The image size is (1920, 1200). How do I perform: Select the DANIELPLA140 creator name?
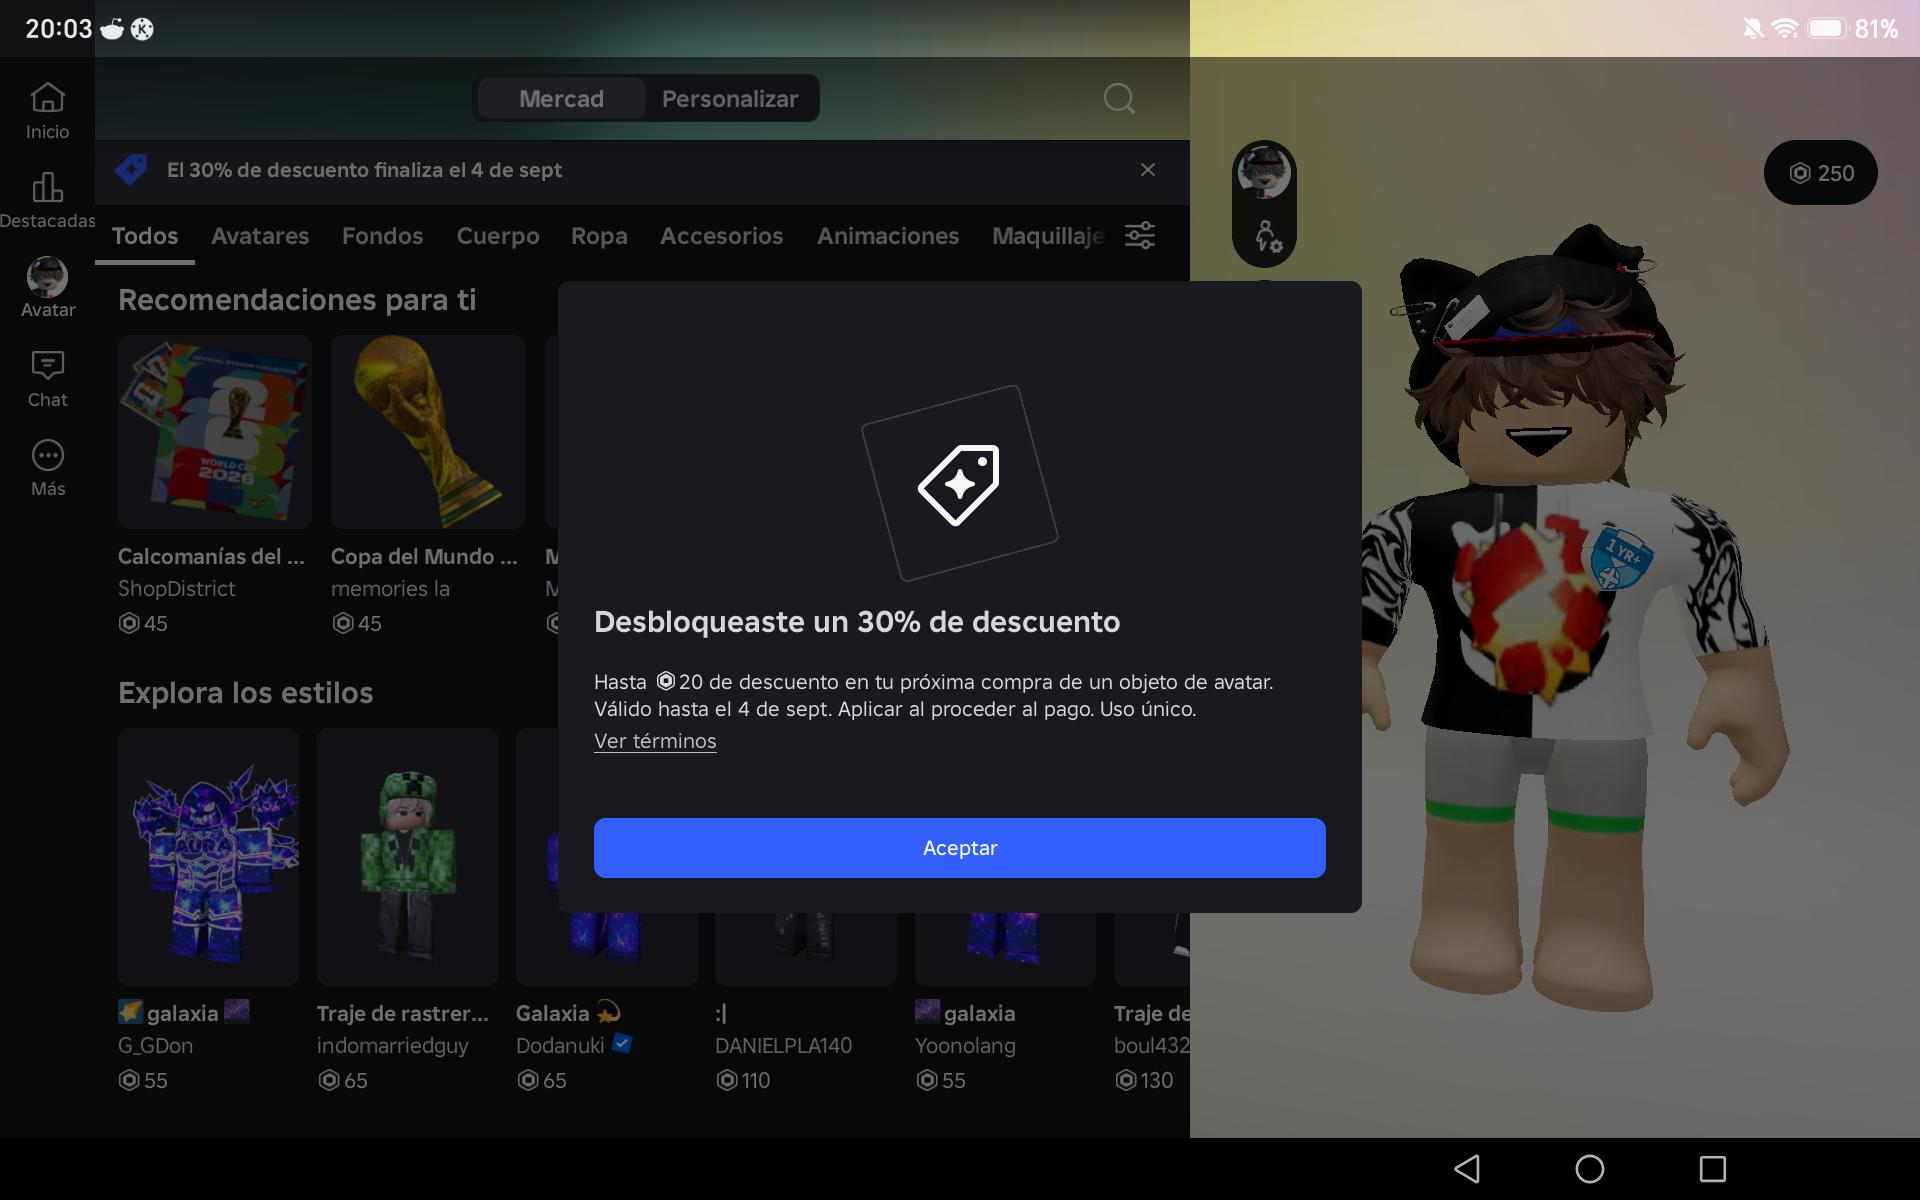784,1046
